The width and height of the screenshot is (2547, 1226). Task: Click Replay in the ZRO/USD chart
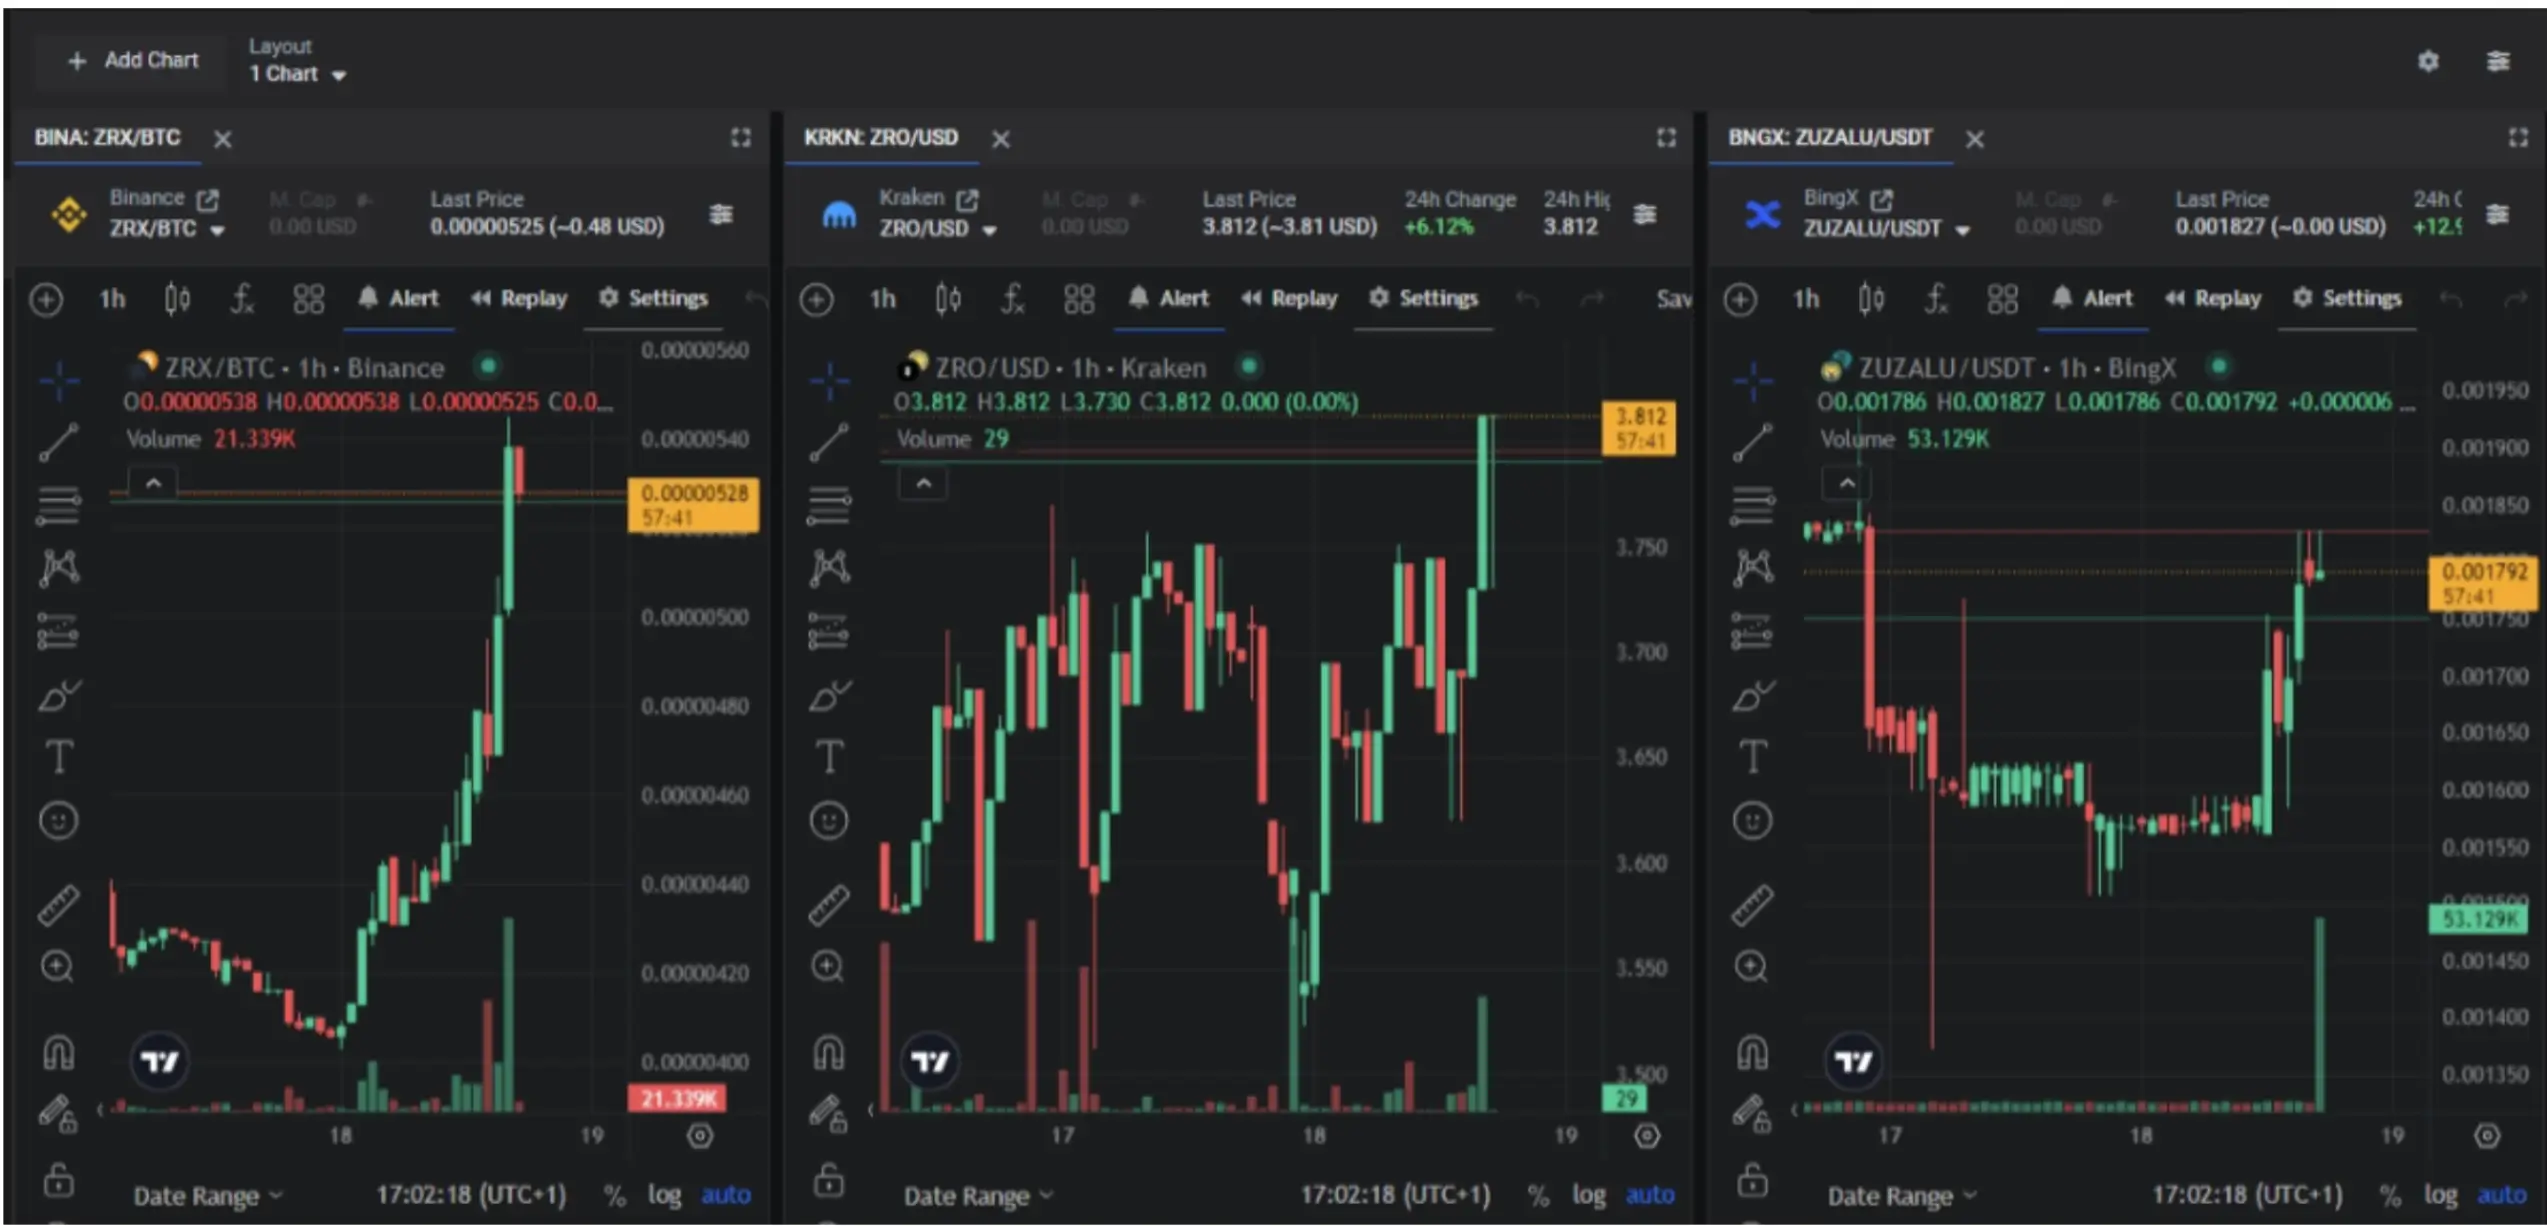pos(1289,299)
